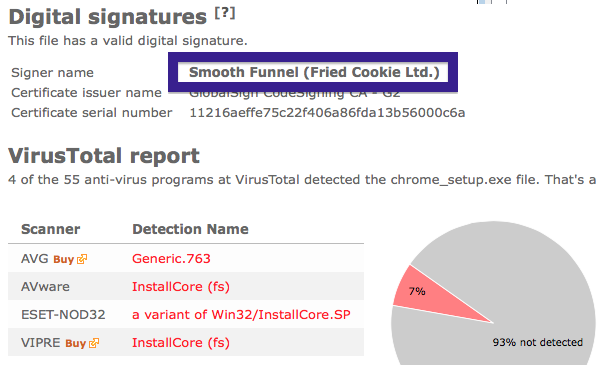Click the VirusTotal report heading
Screen dimensions: 600x365
coord(104,156)
